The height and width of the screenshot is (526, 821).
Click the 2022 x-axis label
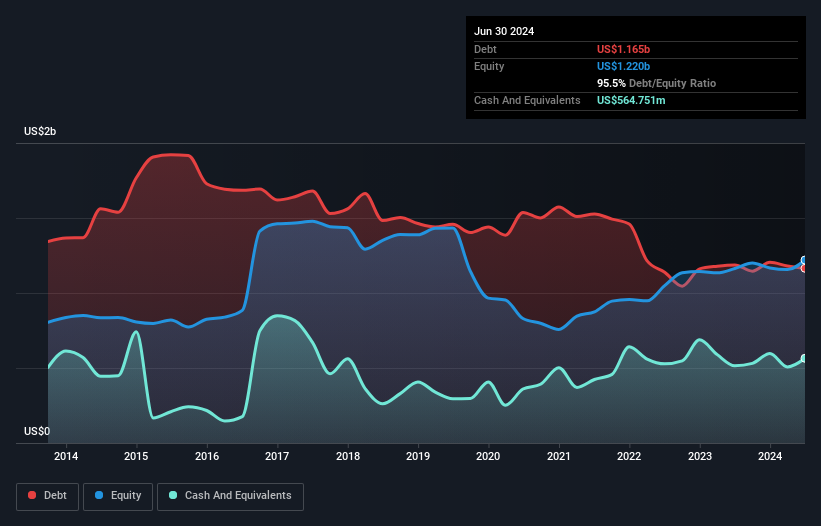coord(629,456)
